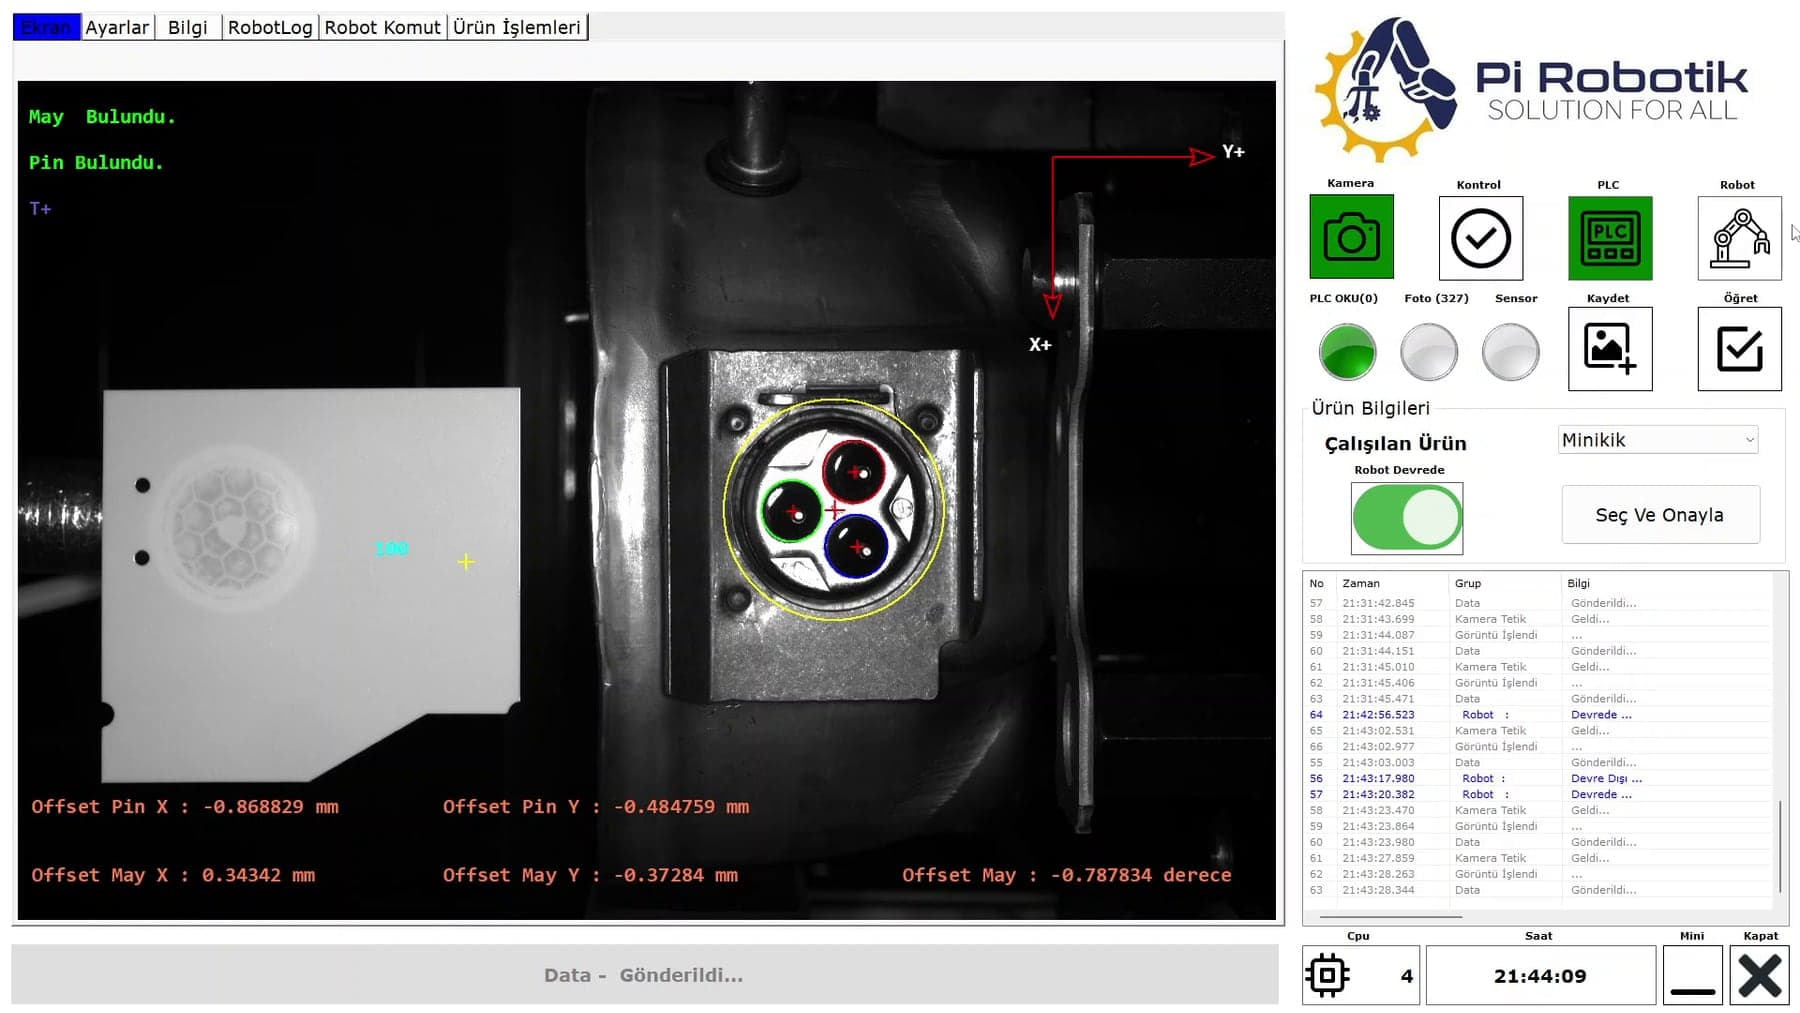Viewport: 1800px width, 1013px height.
Task: Click the Seç Ve Onayla button
Action: (x=1660, y=515)
